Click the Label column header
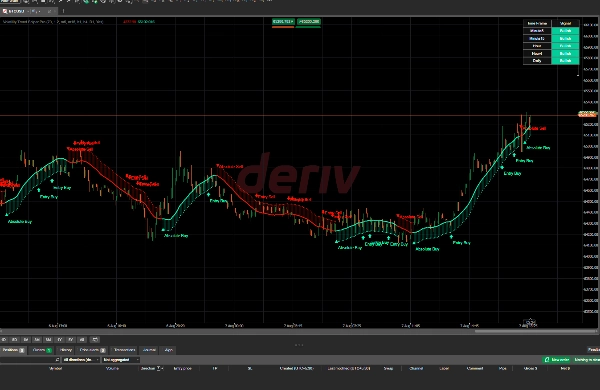 [444, 368]
